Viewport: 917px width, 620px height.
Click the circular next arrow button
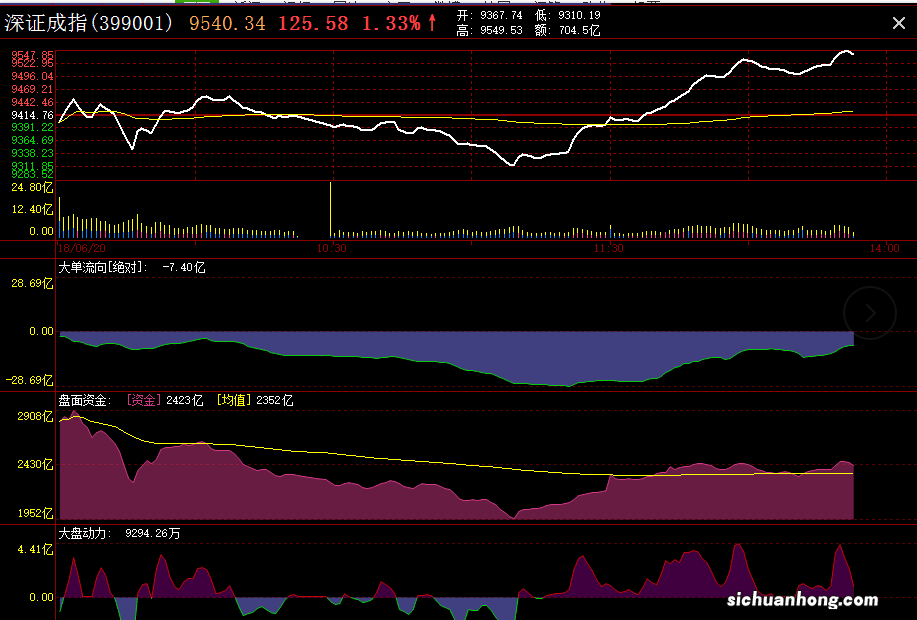click(870, 313)
